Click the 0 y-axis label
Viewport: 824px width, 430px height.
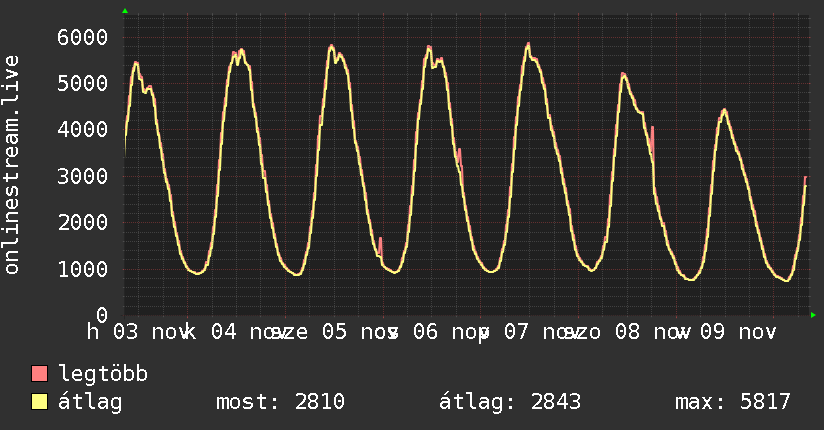coord(102,315)
